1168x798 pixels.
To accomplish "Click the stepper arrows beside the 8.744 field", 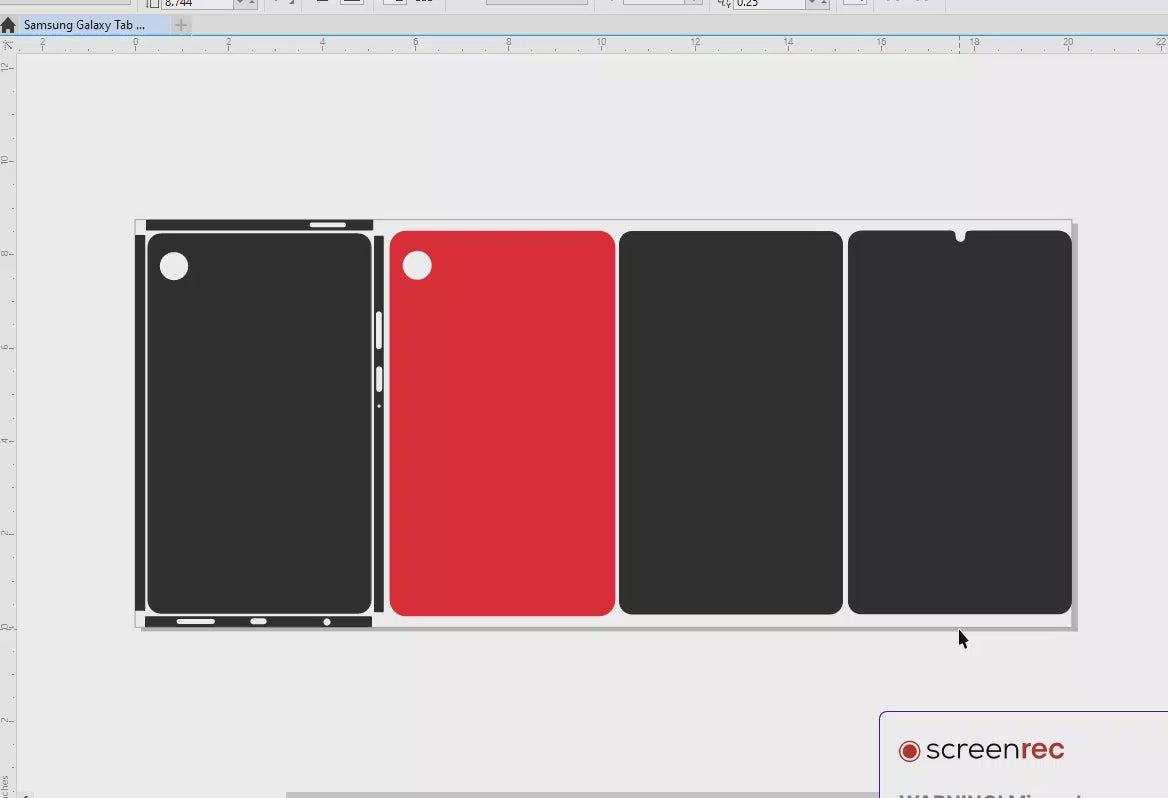I will tap(246, 4).
